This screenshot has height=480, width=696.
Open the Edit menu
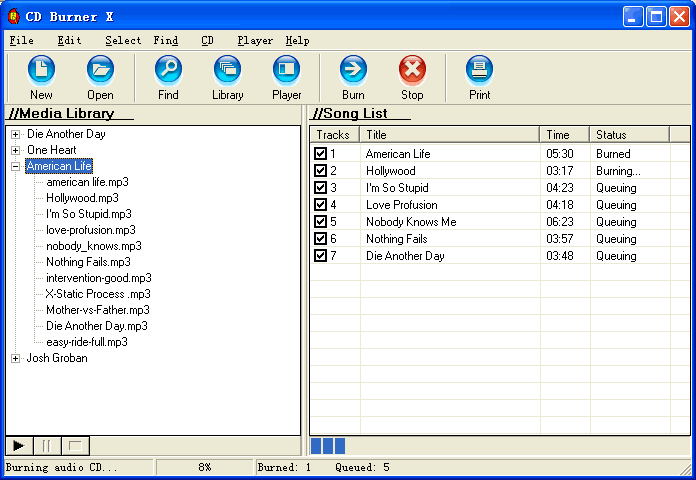(69, 40)
